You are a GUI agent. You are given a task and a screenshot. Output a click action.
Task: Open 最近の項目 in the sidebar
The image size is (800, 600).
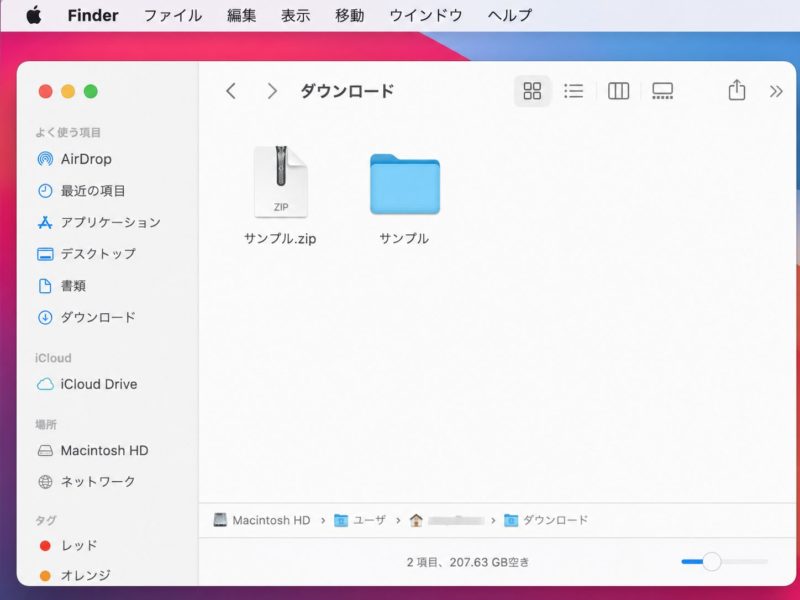click(x=82, y=191)
